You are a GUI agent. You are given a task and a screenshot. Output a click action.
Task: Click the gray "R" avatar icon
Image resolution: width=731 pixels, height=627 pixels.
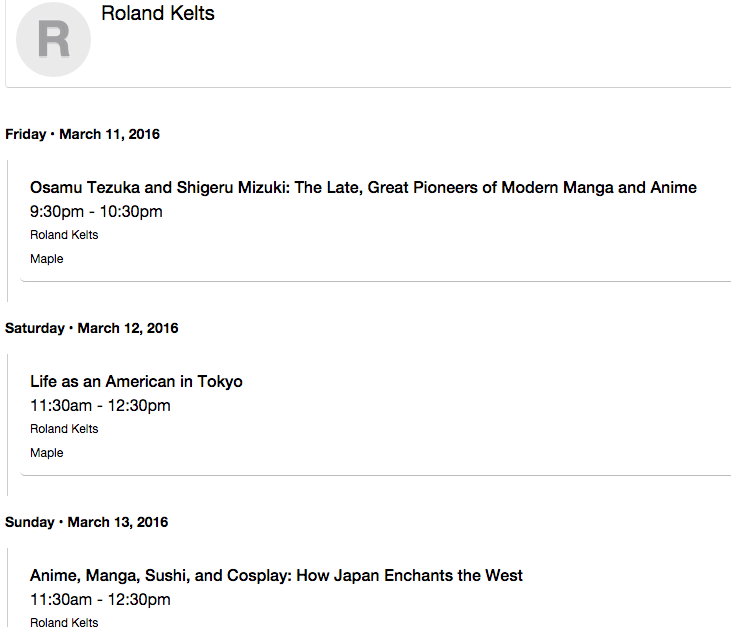[54, 40]
